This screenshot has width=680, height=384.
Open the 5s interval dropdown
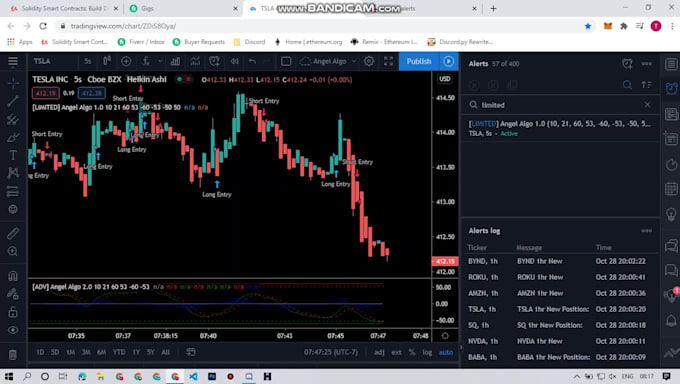click(88, 61)
